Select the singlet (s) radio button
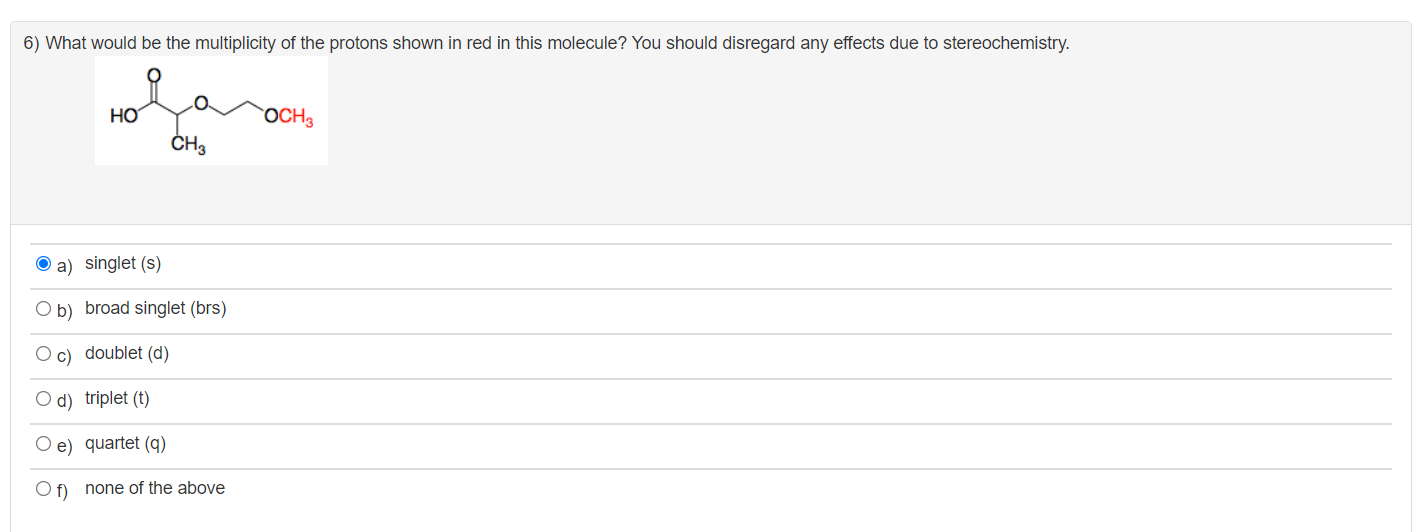1417x532 pixels. tap(43, 264)
